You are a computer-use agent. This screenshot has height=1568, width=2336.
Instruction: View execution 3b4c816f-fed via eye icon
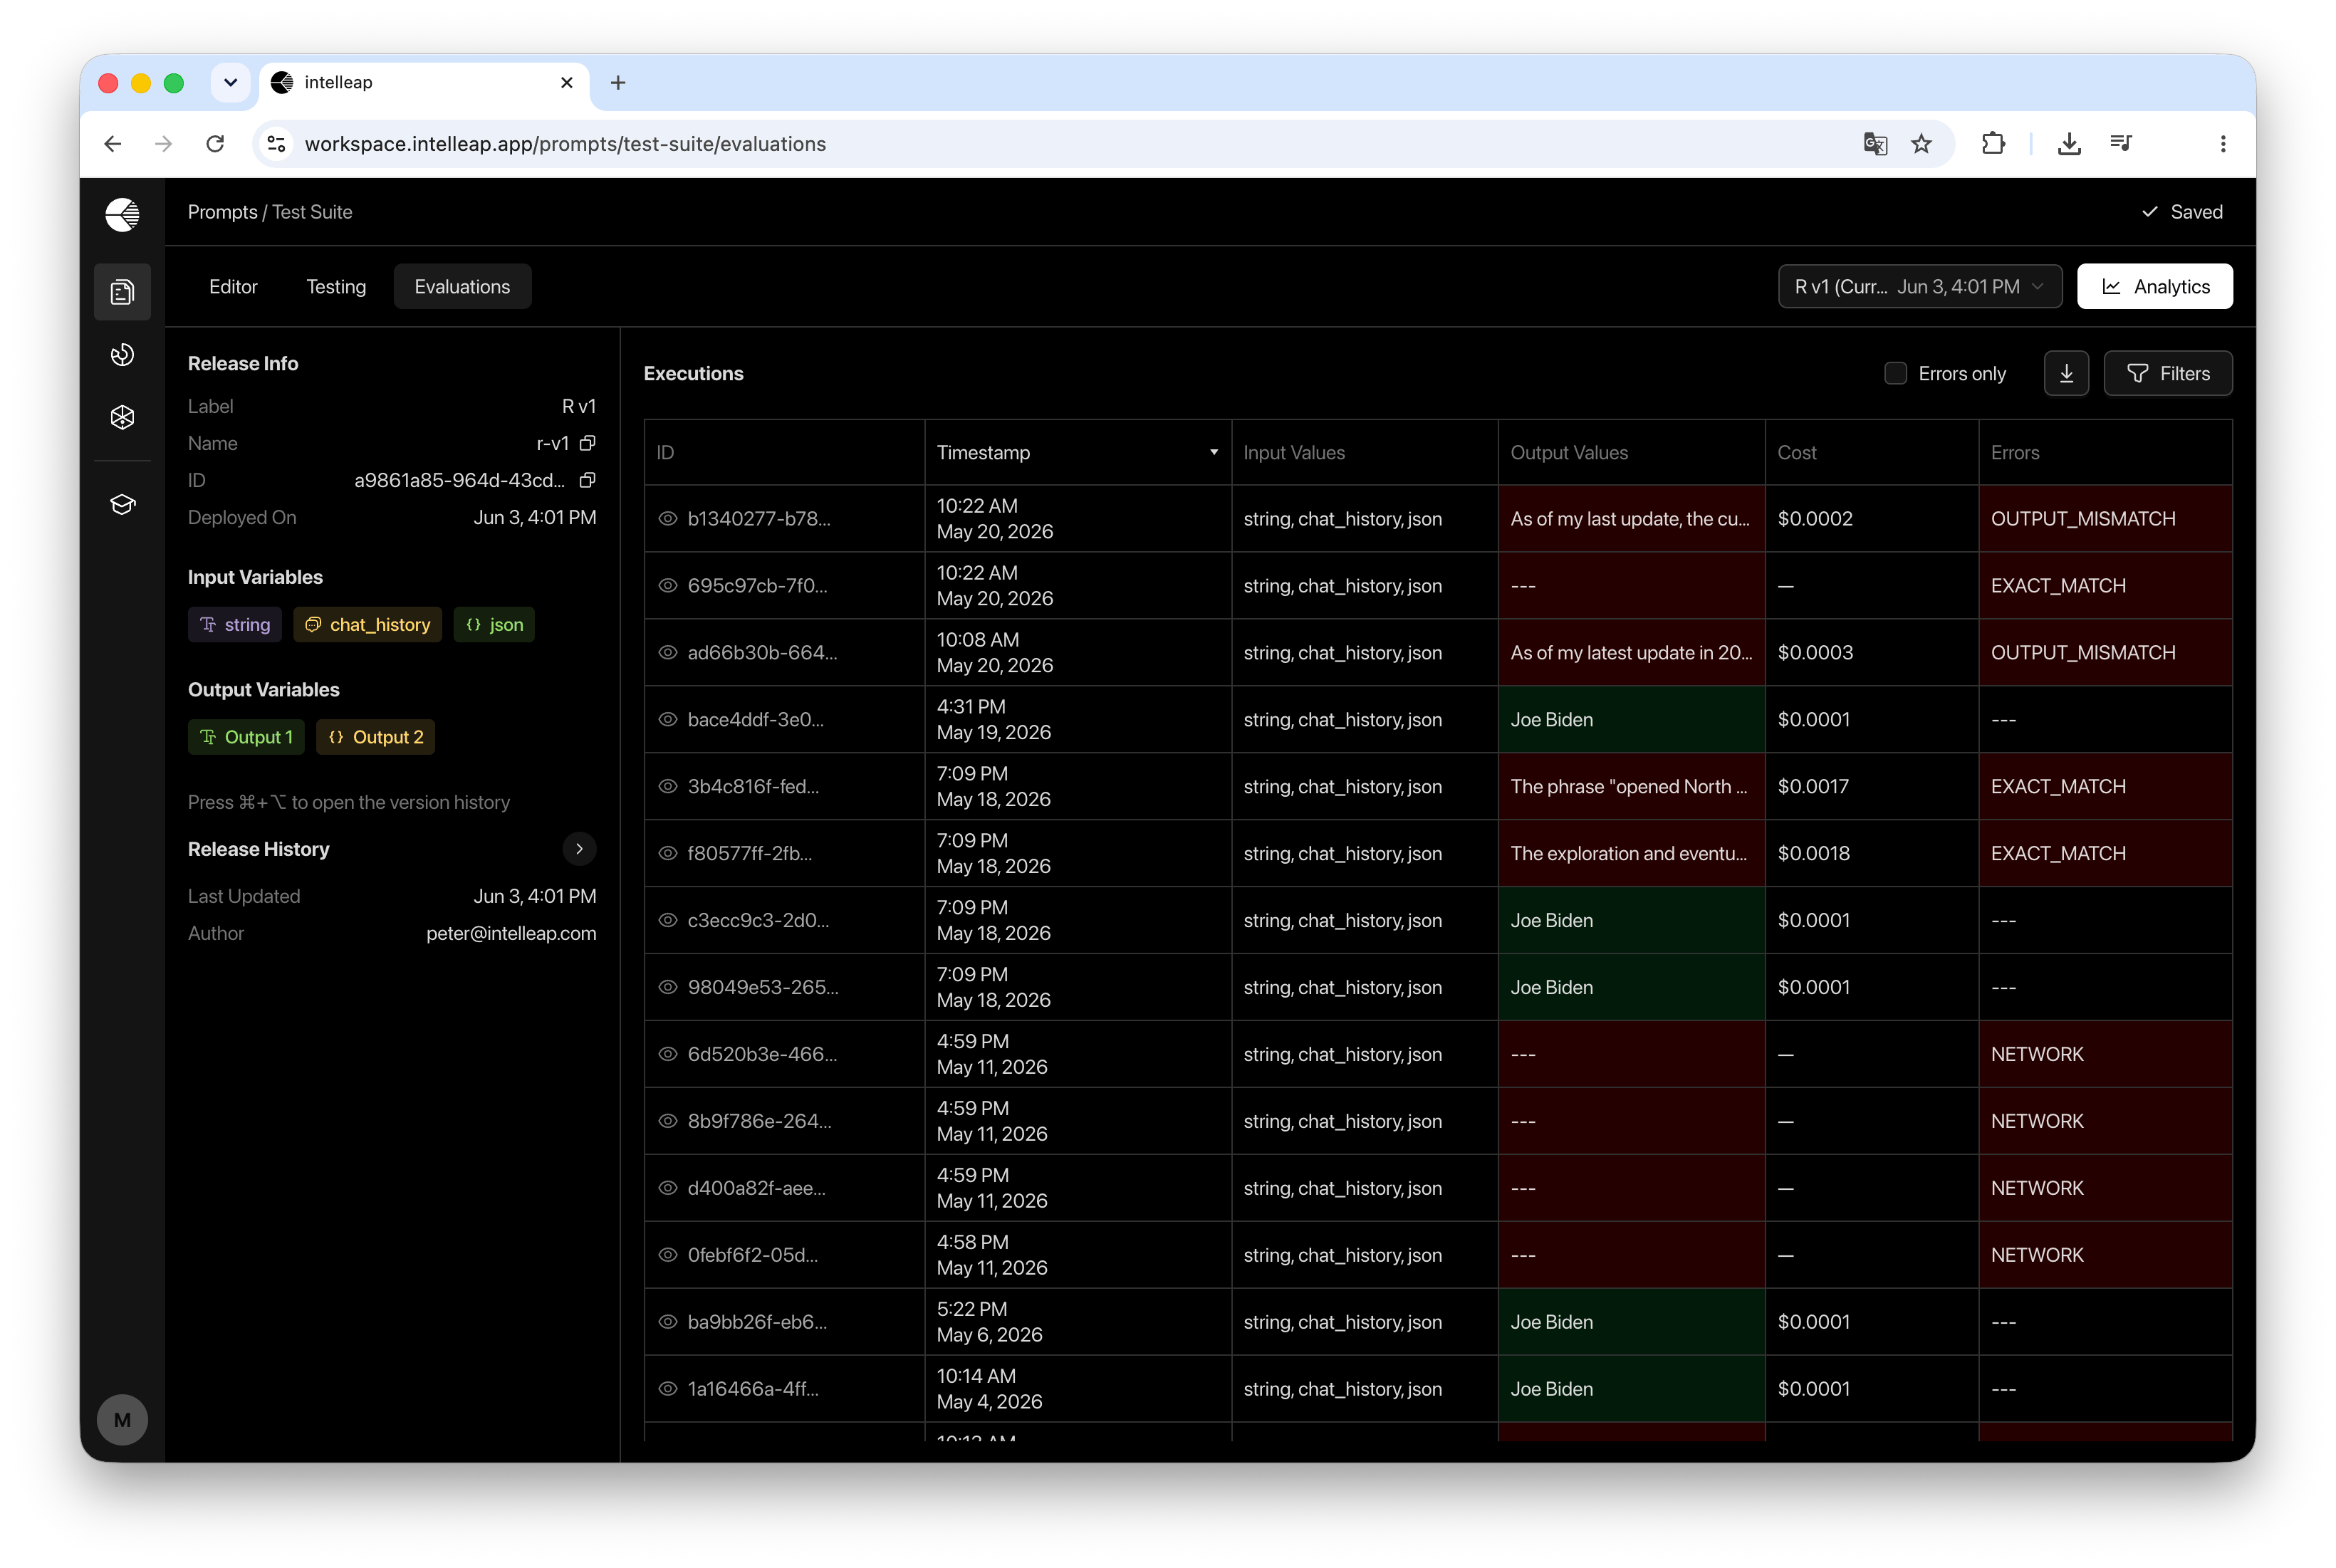coord(668,786)
